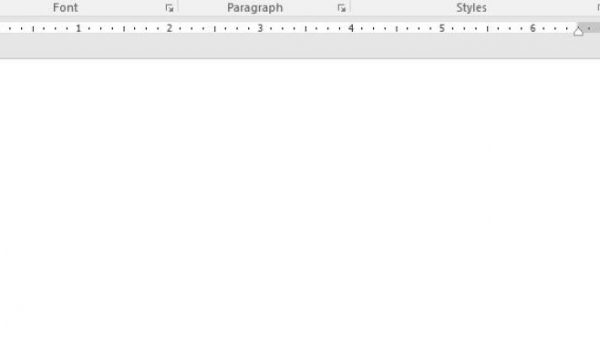Click the Styles group label

471,8
